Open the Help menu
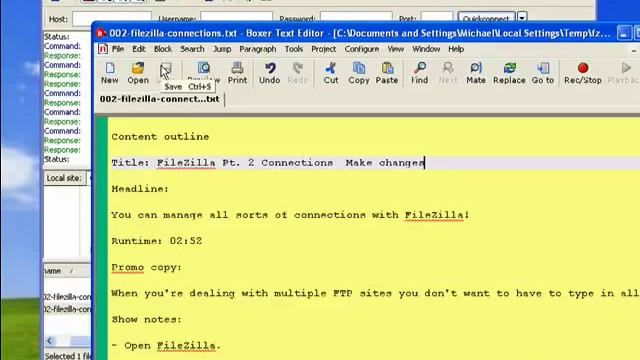 pyautogui.click(x=456, y=49)
